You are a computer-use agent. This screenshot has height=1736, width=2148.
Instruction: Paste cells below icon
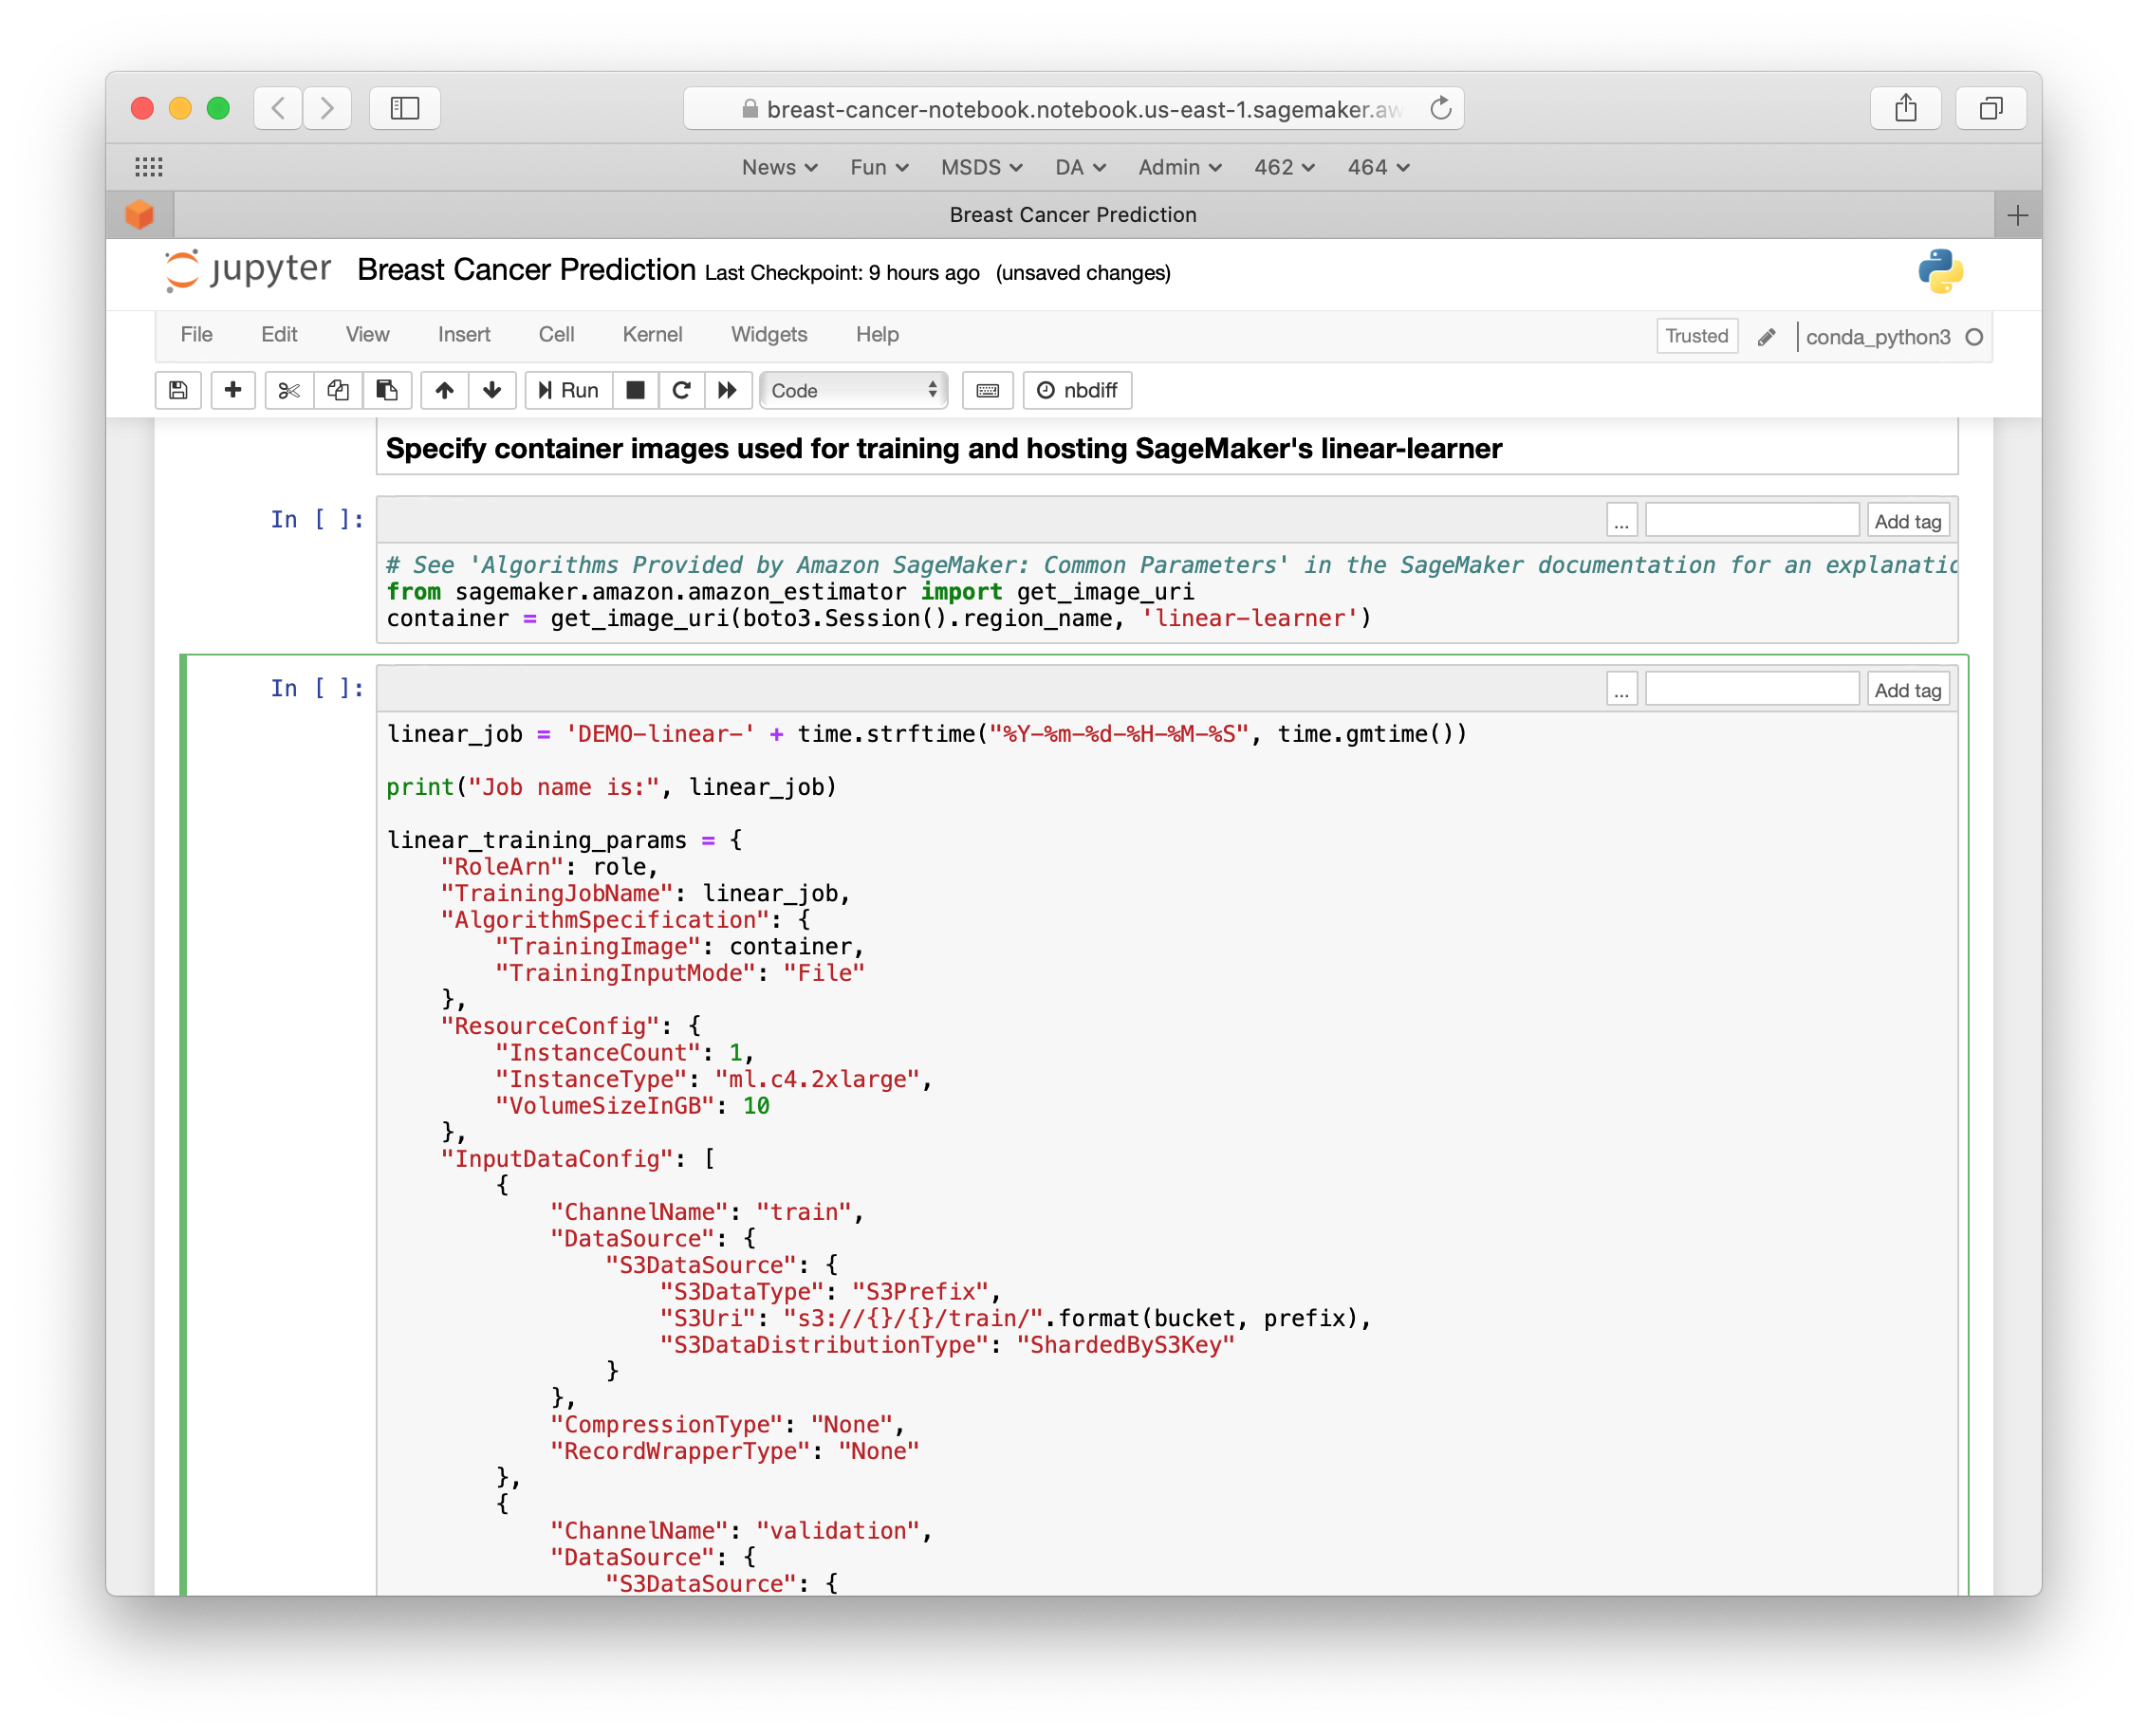(x=387, y=390)
